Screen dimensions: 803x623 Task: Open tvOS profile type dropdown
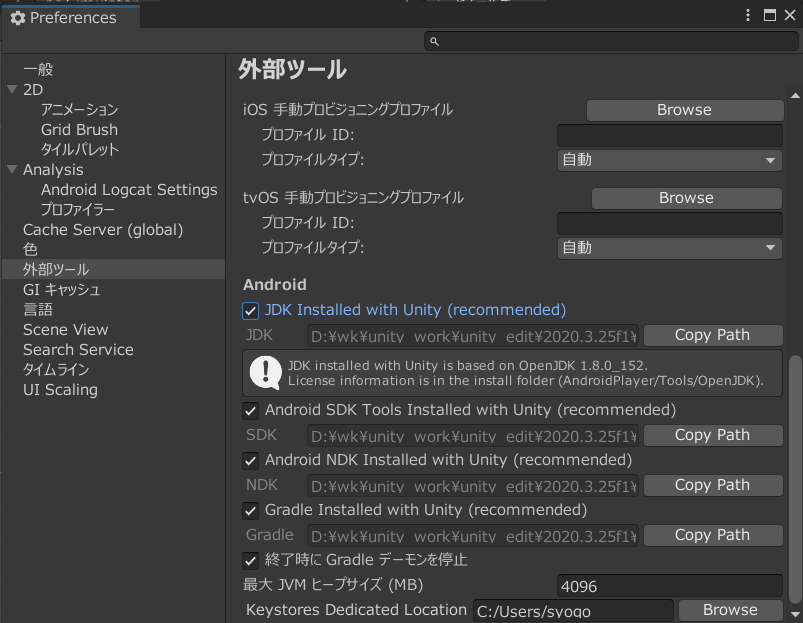[x=669, y=248]
